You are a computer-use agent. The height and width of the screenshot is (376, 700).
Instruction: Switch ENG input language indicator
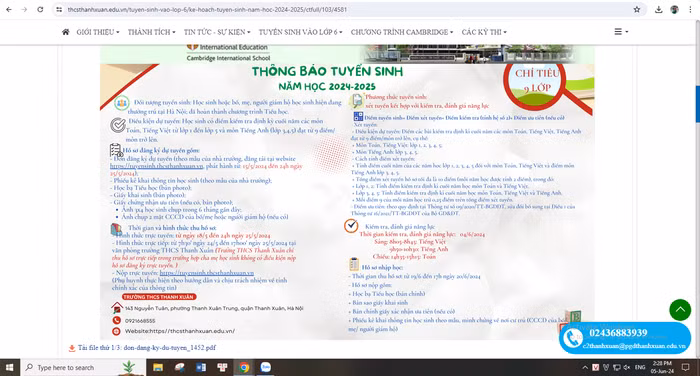tap(640, 367)
